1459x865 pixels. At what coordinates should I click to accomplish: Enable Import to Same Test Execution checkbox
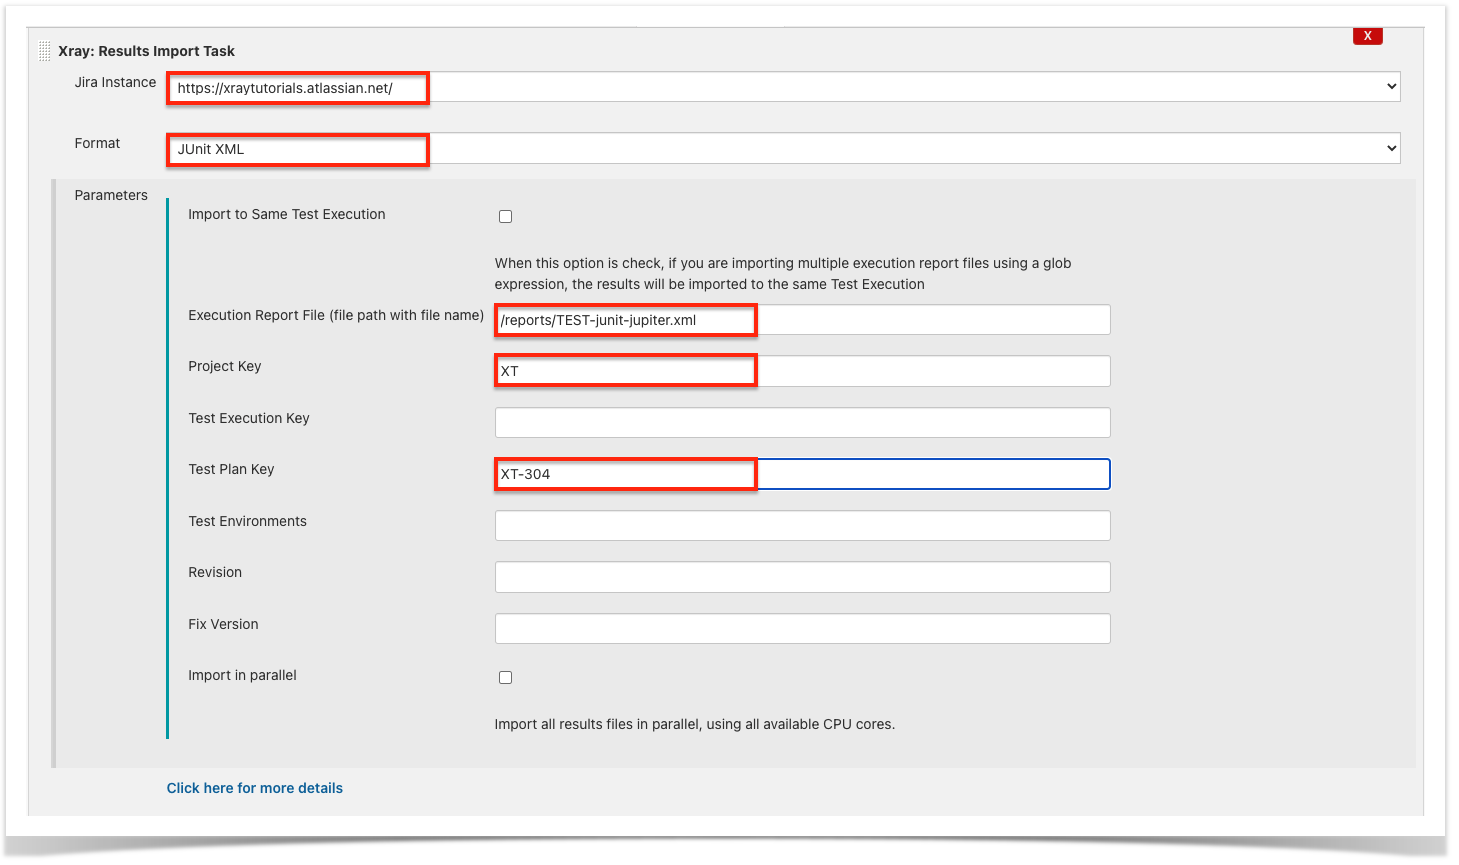tap(505, 216)
